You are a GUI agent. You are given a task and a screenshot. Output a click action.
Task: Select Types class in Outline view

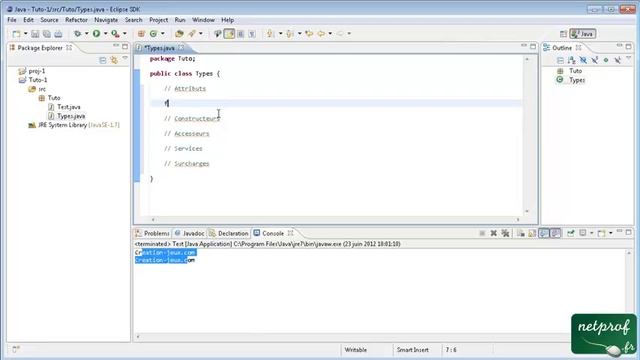point(571,80)
